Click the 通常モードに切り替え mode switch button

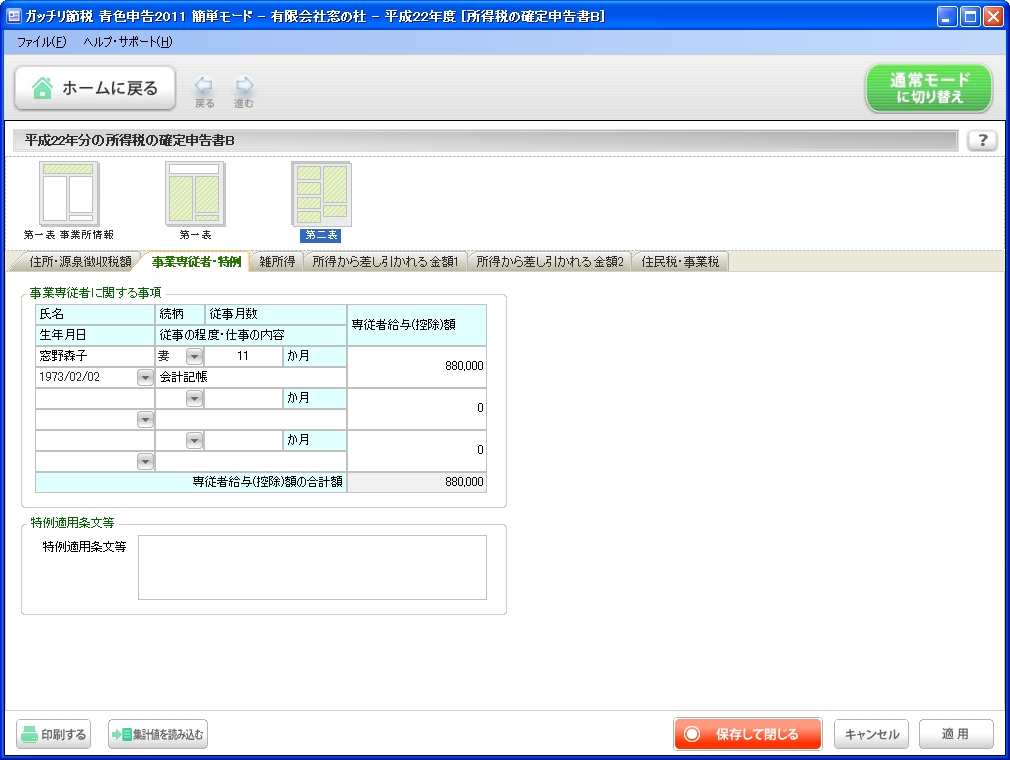928,88
